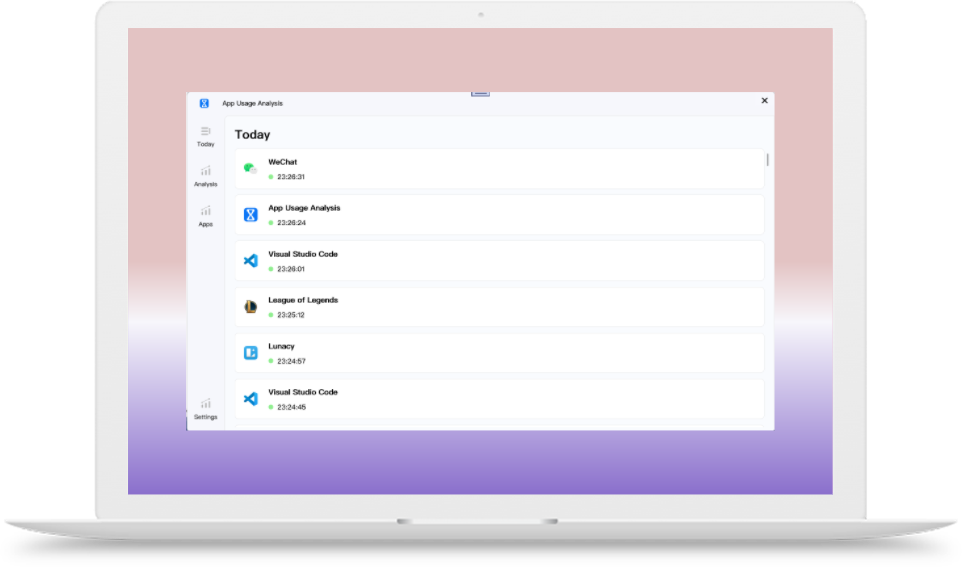
Task: Click the list scrollbar thumb
Action: (768, 160)
